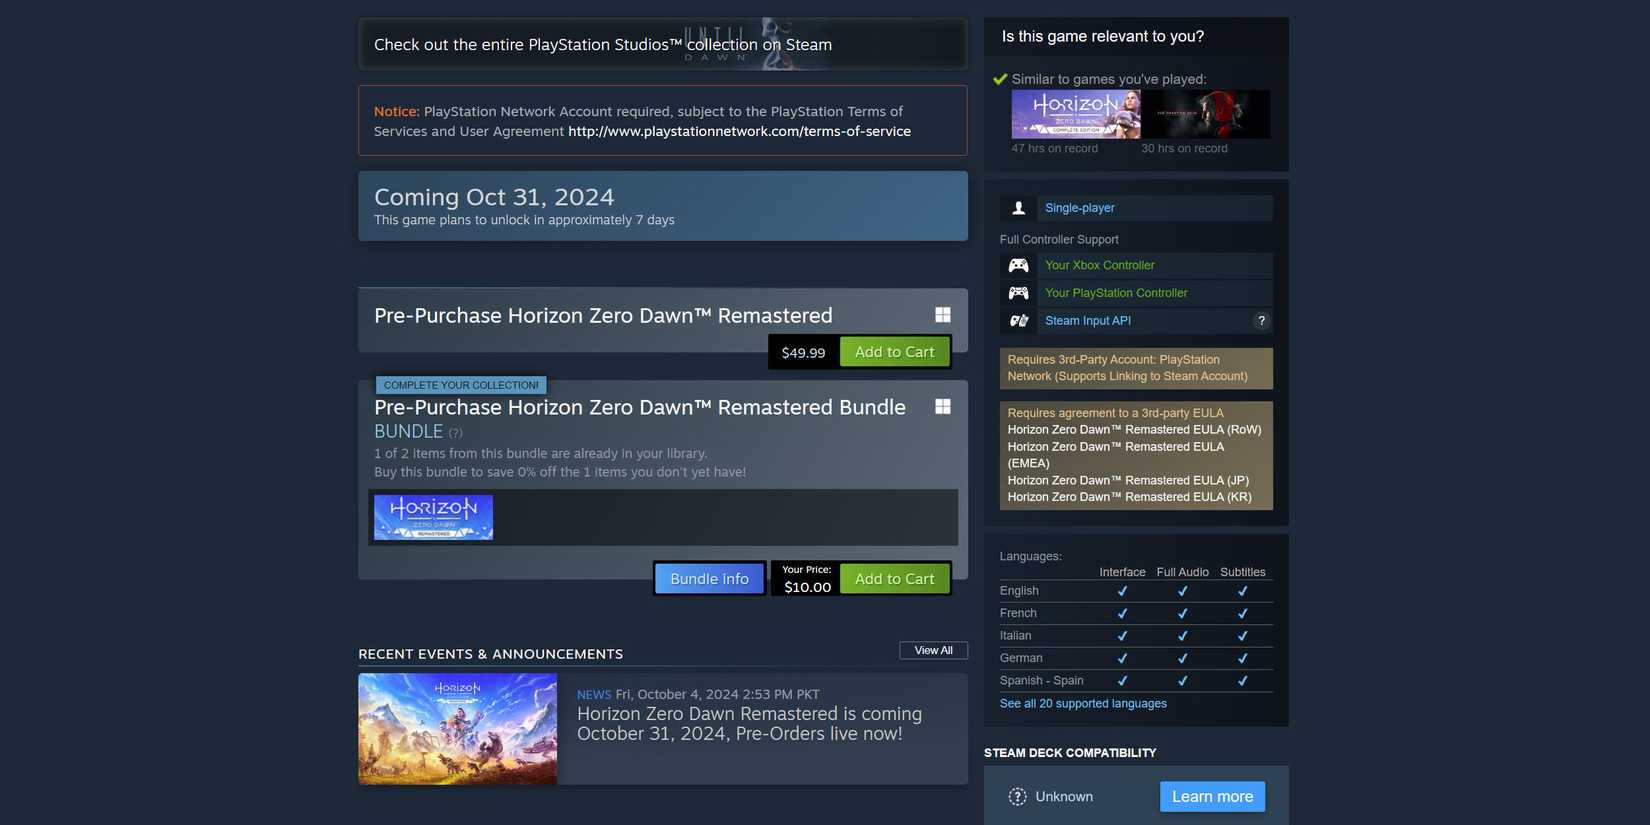This screenshot has height=825, width=1650.
Task: Click the COMPLETE YOUR COLLECTION! badge
Action: point(461,385)
